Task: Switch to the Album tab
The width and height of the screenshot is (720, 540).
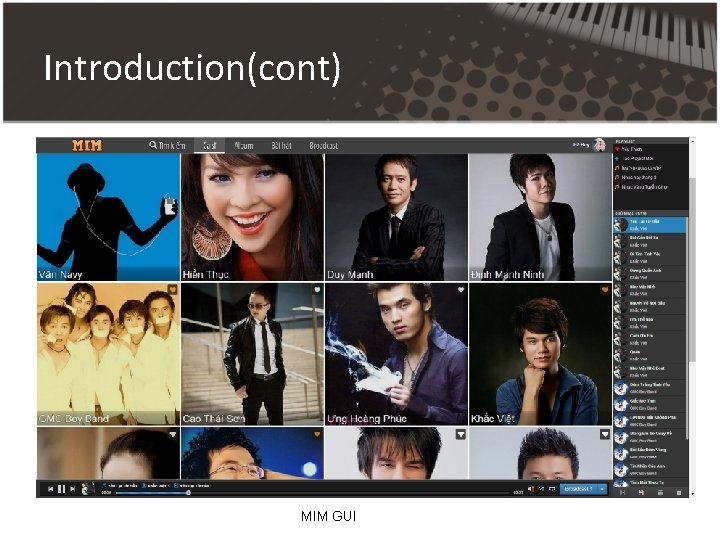Action: coord(243,146)
